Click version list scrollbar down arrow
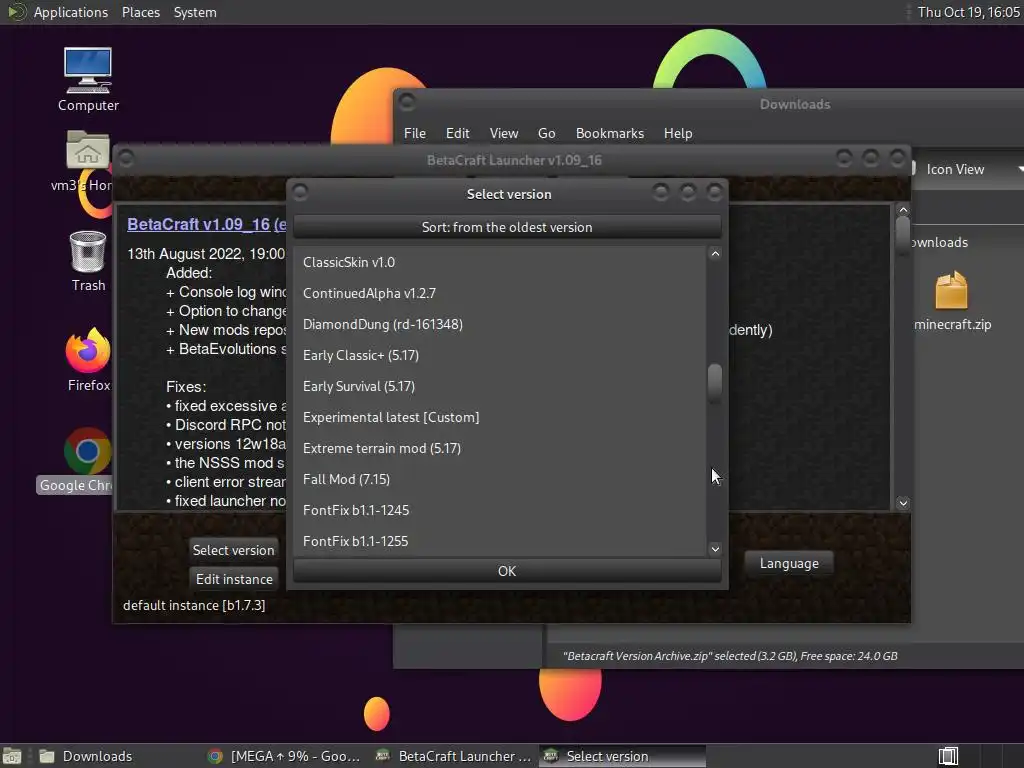This screenshot has height=768, width=1024. point(715,549)
